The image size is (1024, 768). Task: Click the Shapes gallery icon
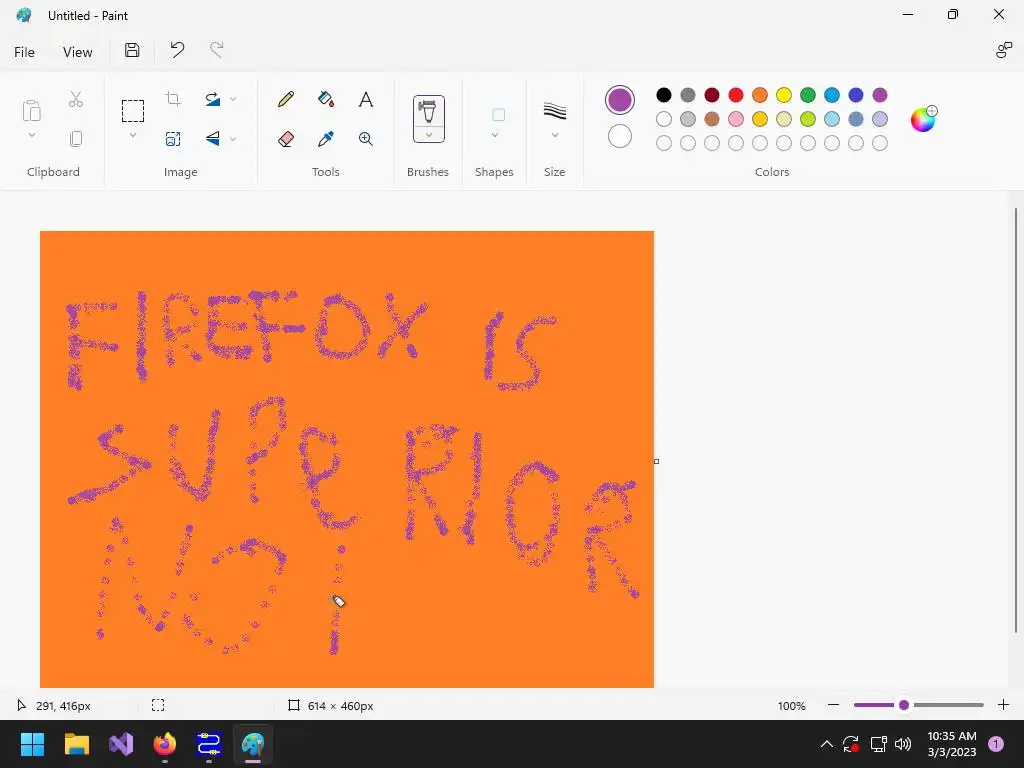498,115
